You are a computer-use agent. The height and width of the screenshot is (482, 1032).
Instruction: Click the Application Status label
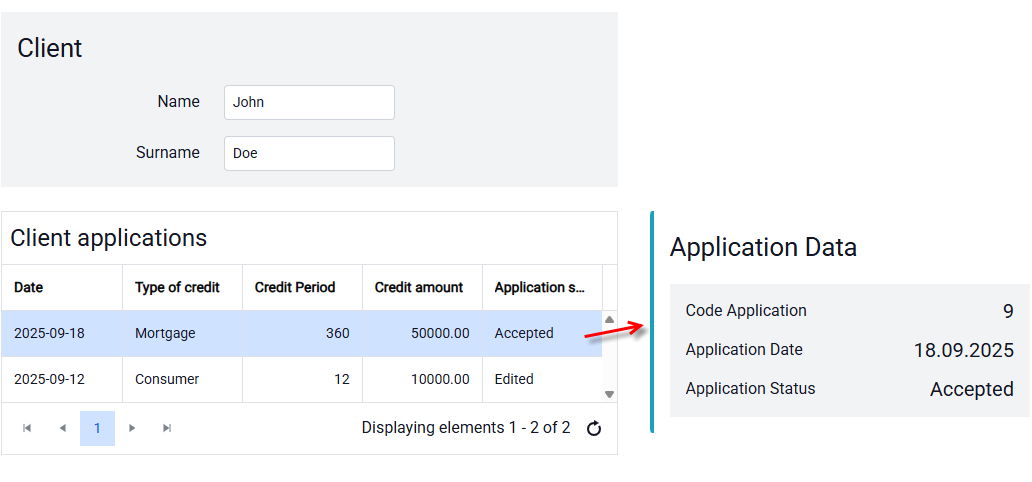click(x=750, y=388)
